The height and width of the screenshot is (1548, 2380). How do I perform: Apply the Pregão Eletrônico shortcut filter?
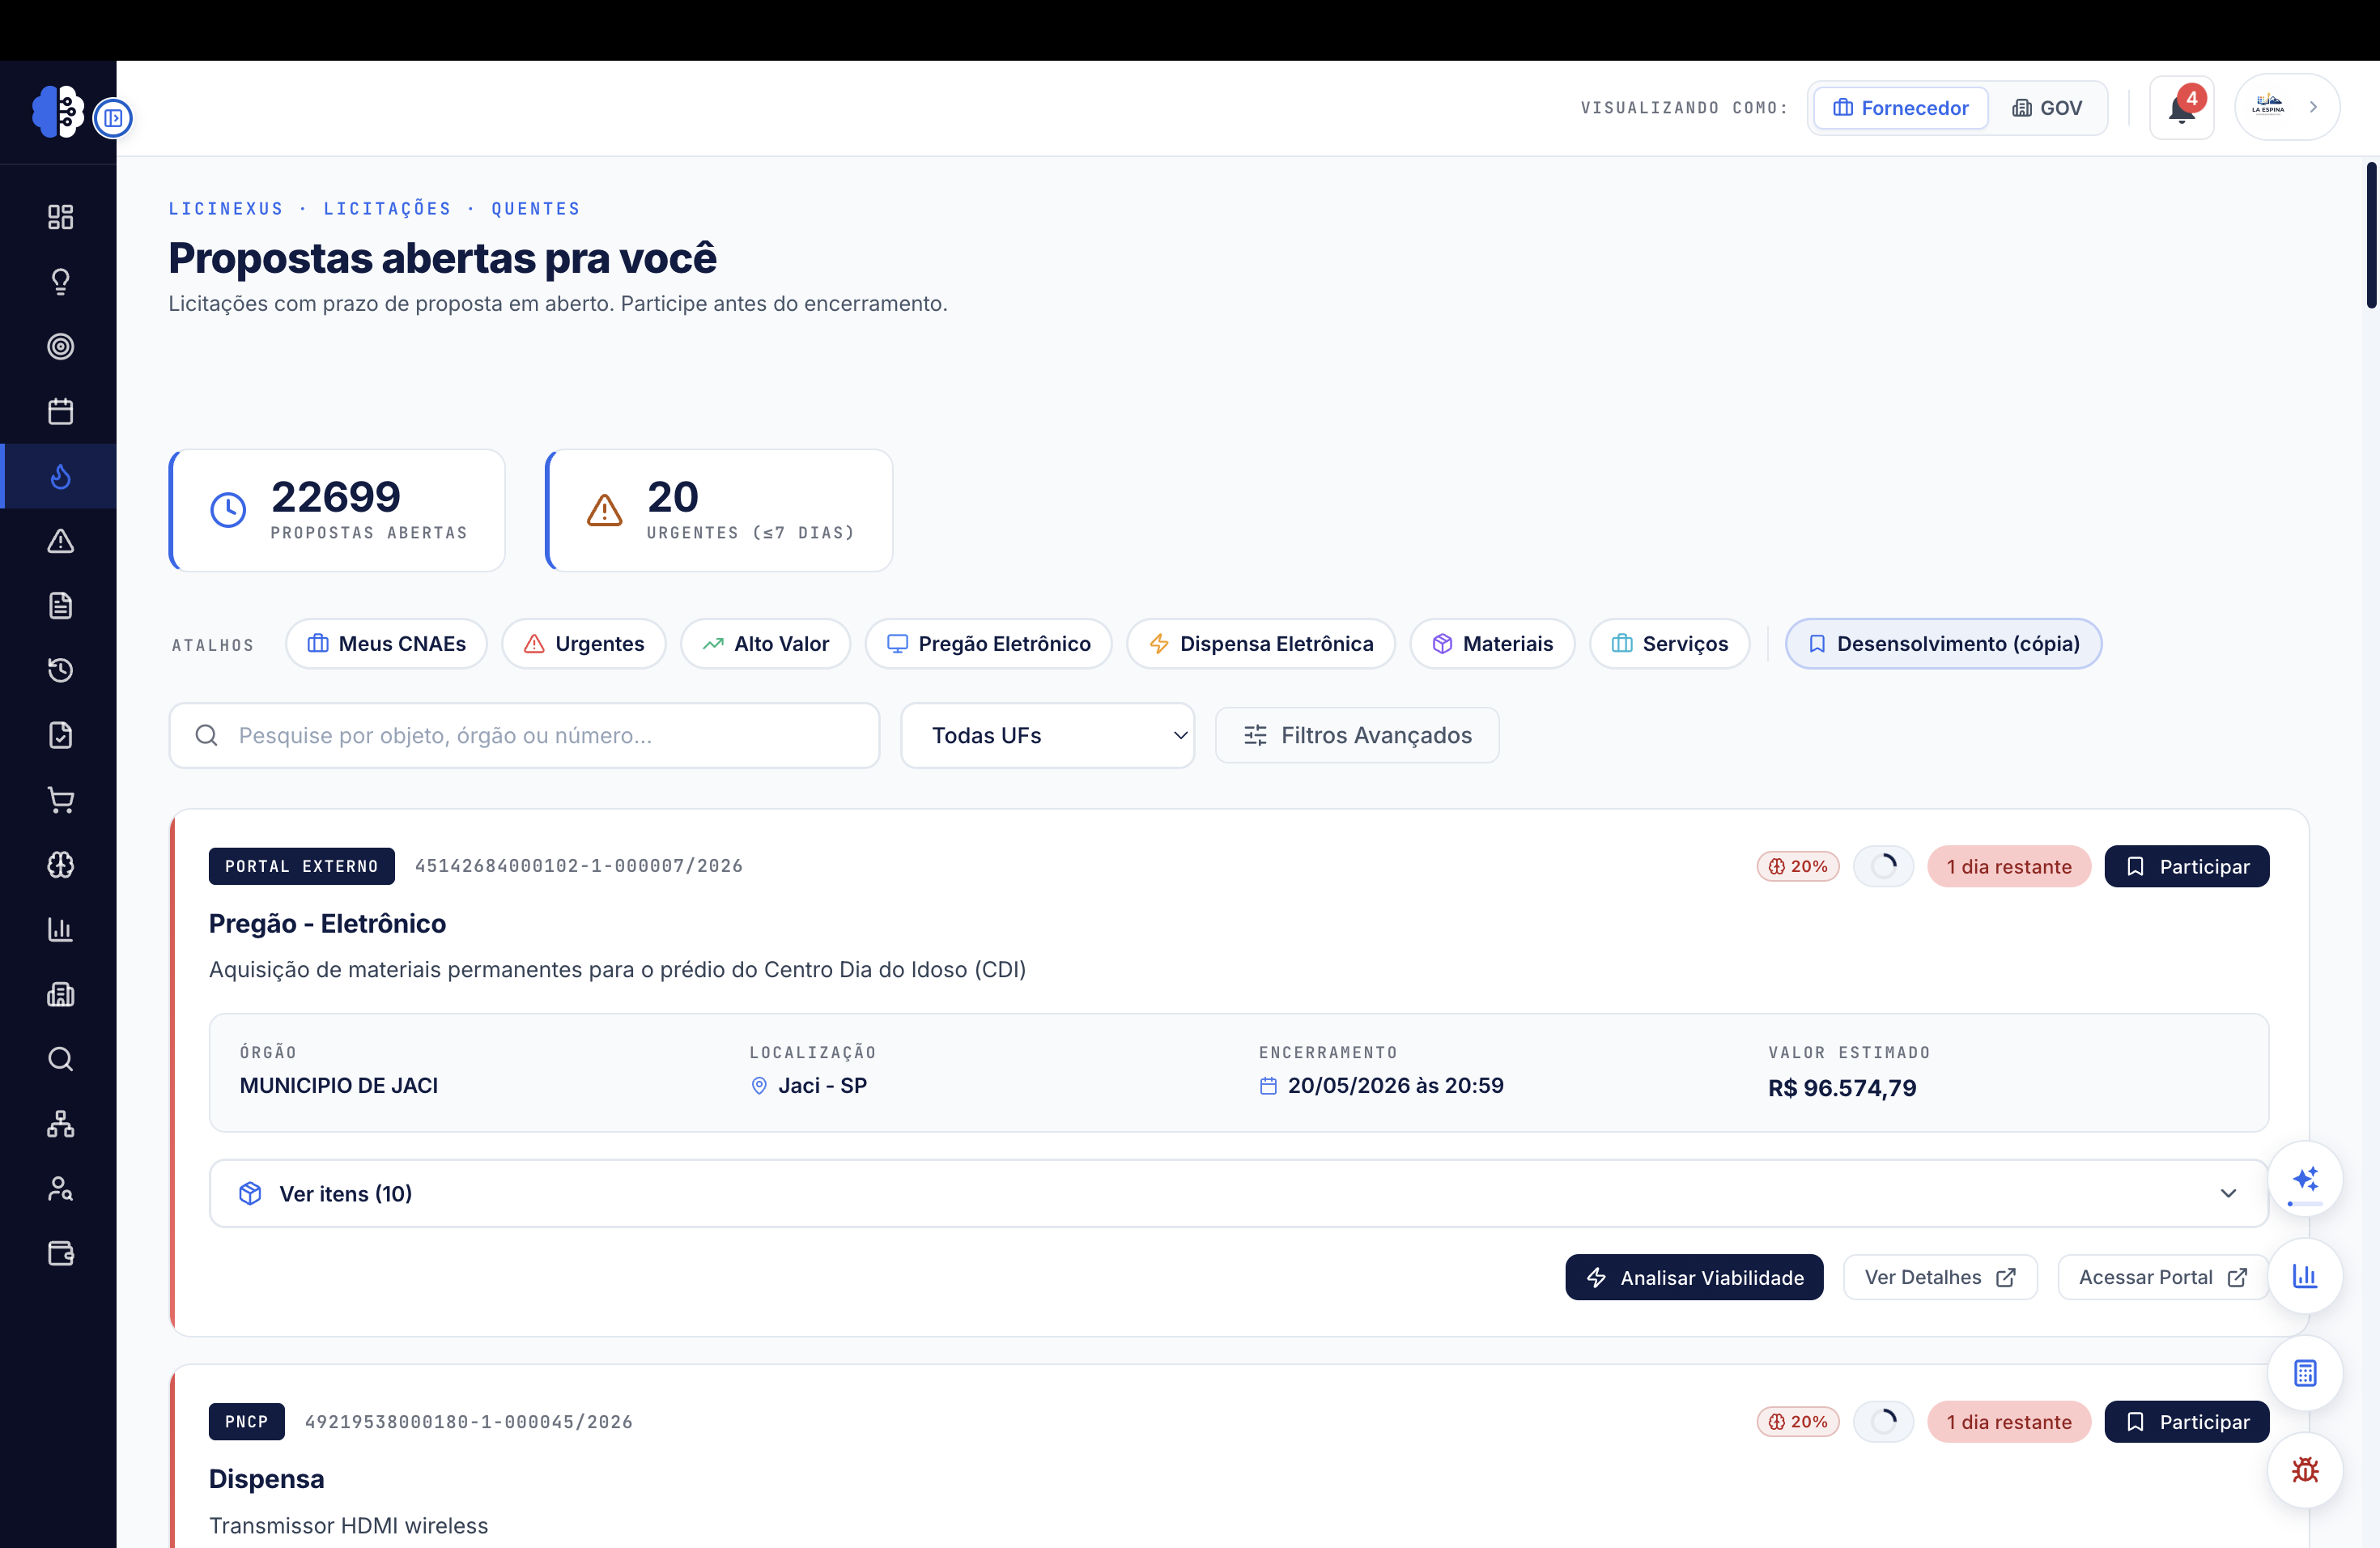(988, 644)
